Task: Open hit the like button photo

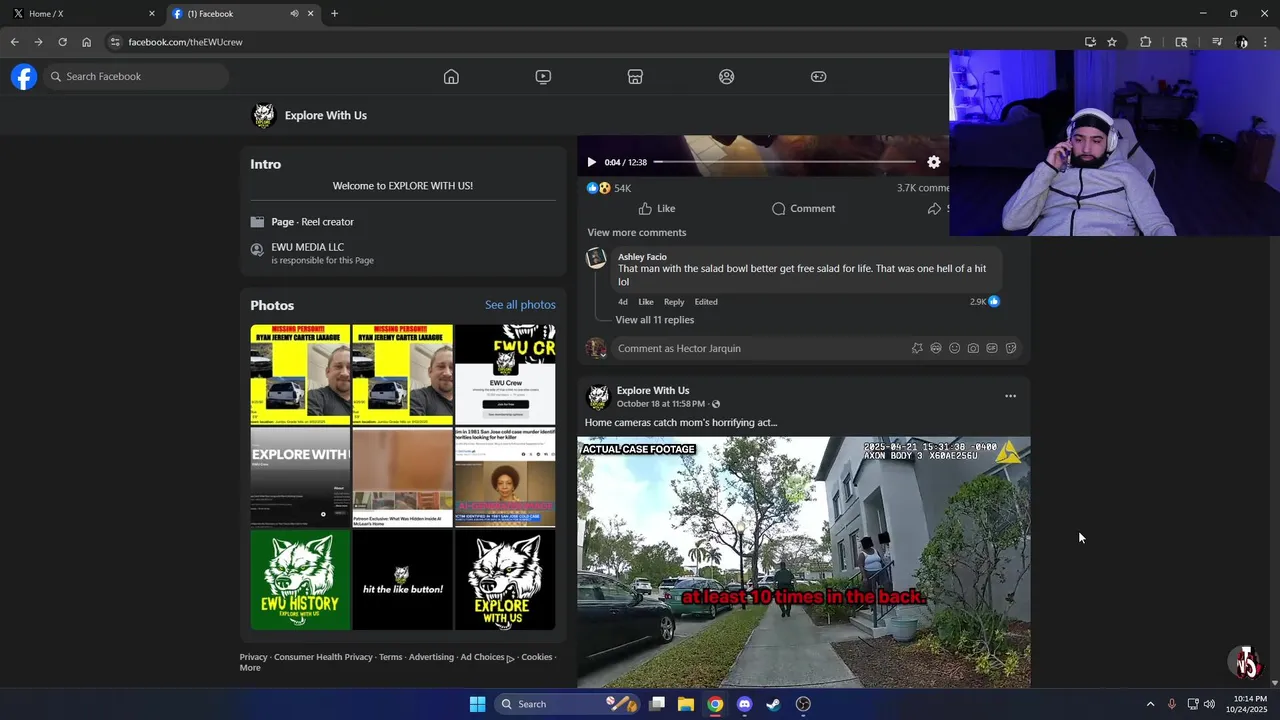Action: (402, 580)
